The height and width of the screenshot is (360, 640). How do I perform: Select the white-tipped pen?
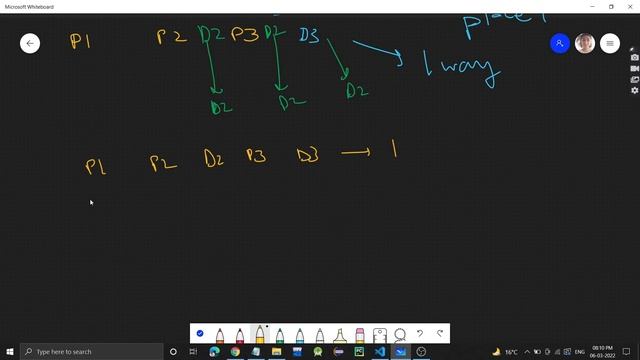coord(320,336)
